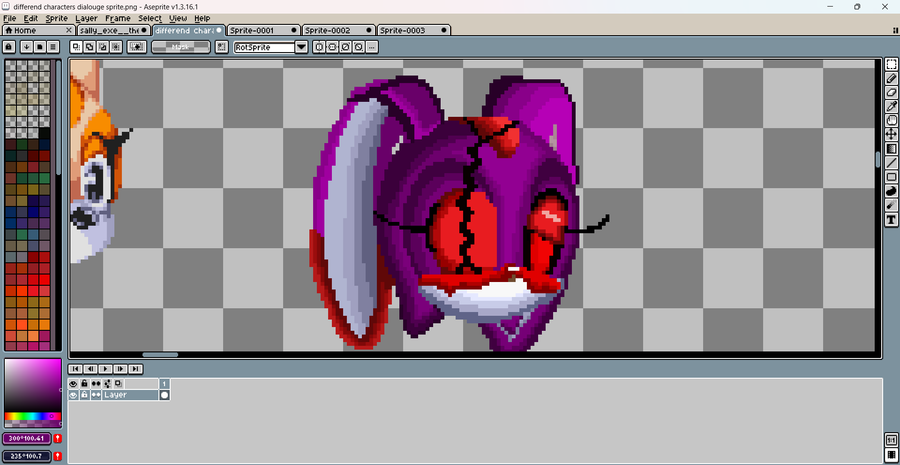Select the Text tool
Image resolution: width=900 pixels, height=465 pixels.
pos(891,219)
